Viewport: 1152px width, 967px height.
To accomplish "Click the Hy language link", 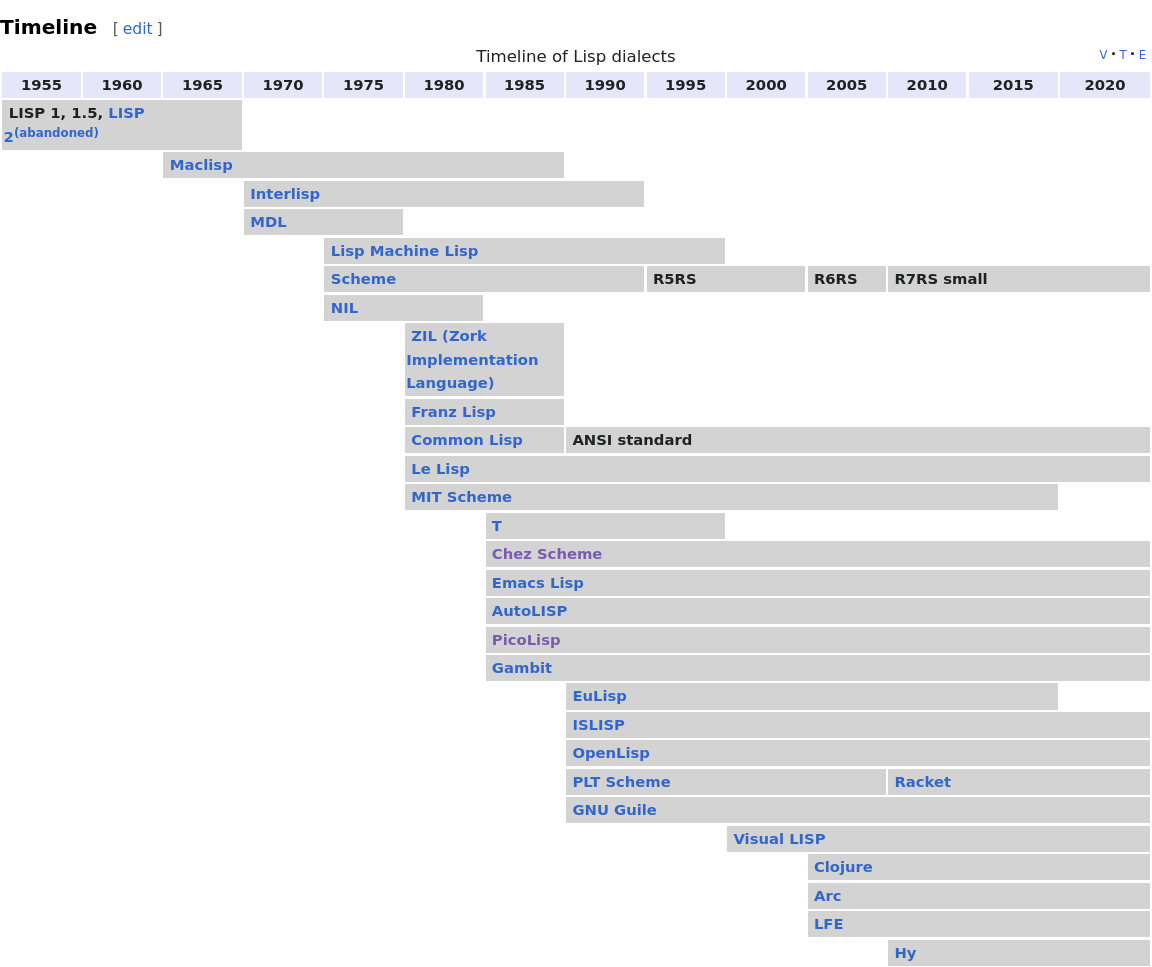I will (905, 953).
